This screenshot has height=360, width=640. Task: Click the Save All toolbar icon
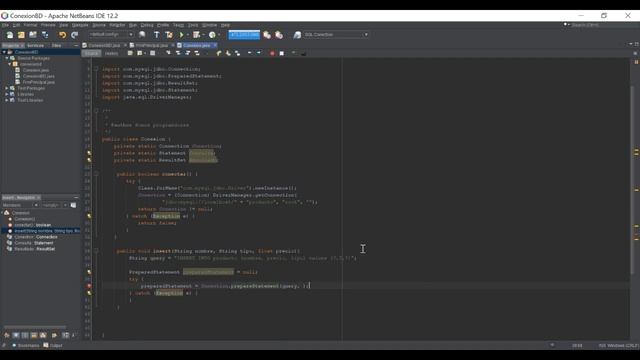click(45, 35)
